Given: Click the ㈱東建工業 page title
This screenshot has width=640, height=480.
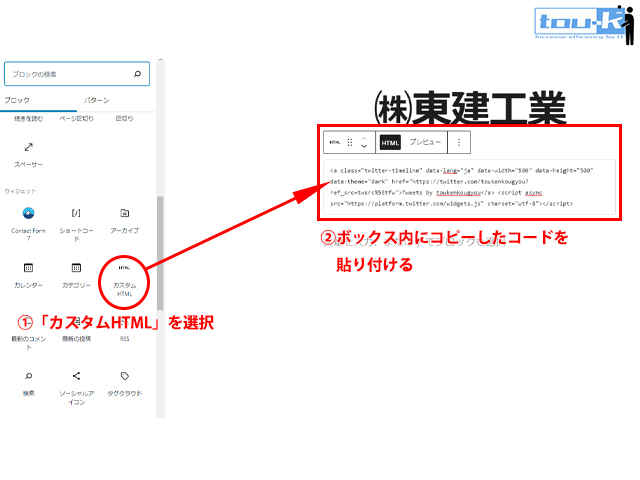Looking at the screenshot, I should pos(469,108).
